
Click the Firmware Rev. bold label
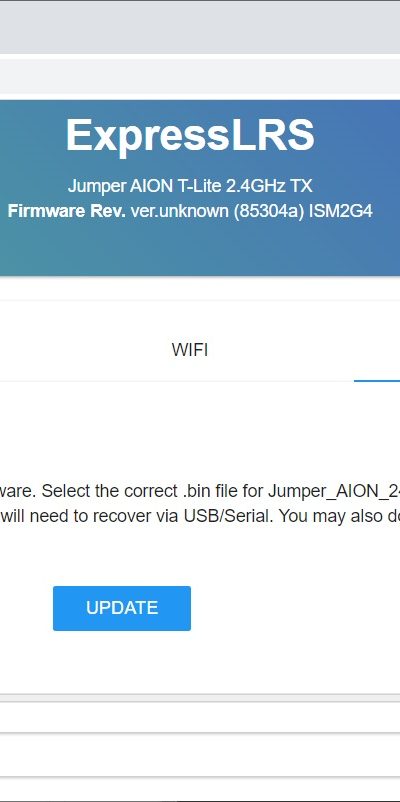pos(66,211)
